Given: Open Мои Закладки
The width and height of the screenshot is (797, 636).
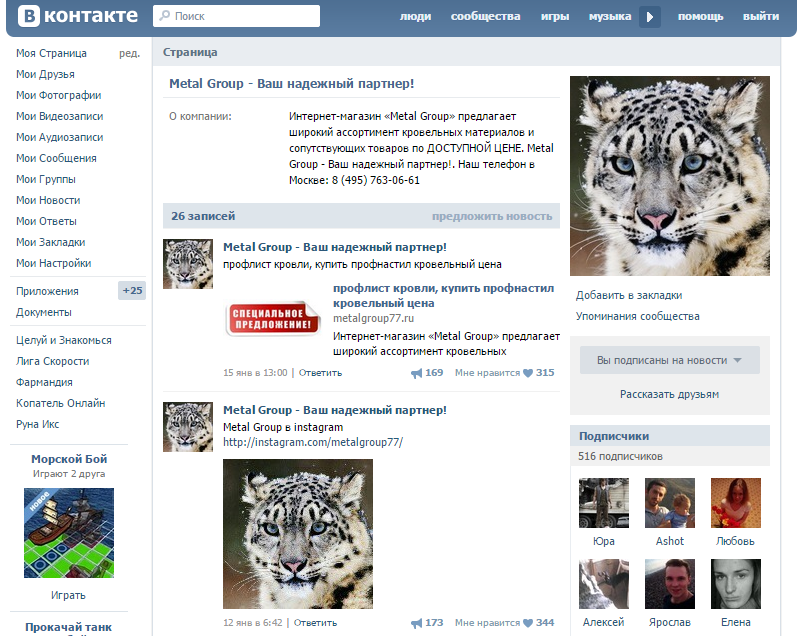Looking at the screenshot, I should pos(50,243).
